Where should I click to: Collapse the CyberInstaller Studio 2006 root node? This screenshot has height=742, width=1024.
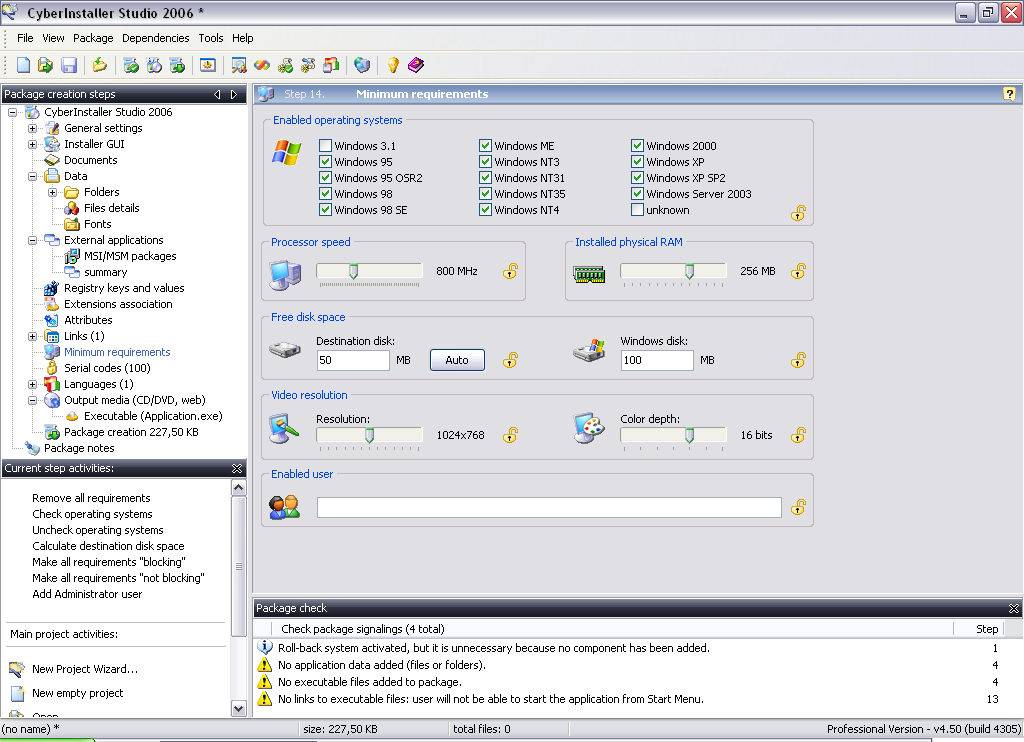click(12, 112)
